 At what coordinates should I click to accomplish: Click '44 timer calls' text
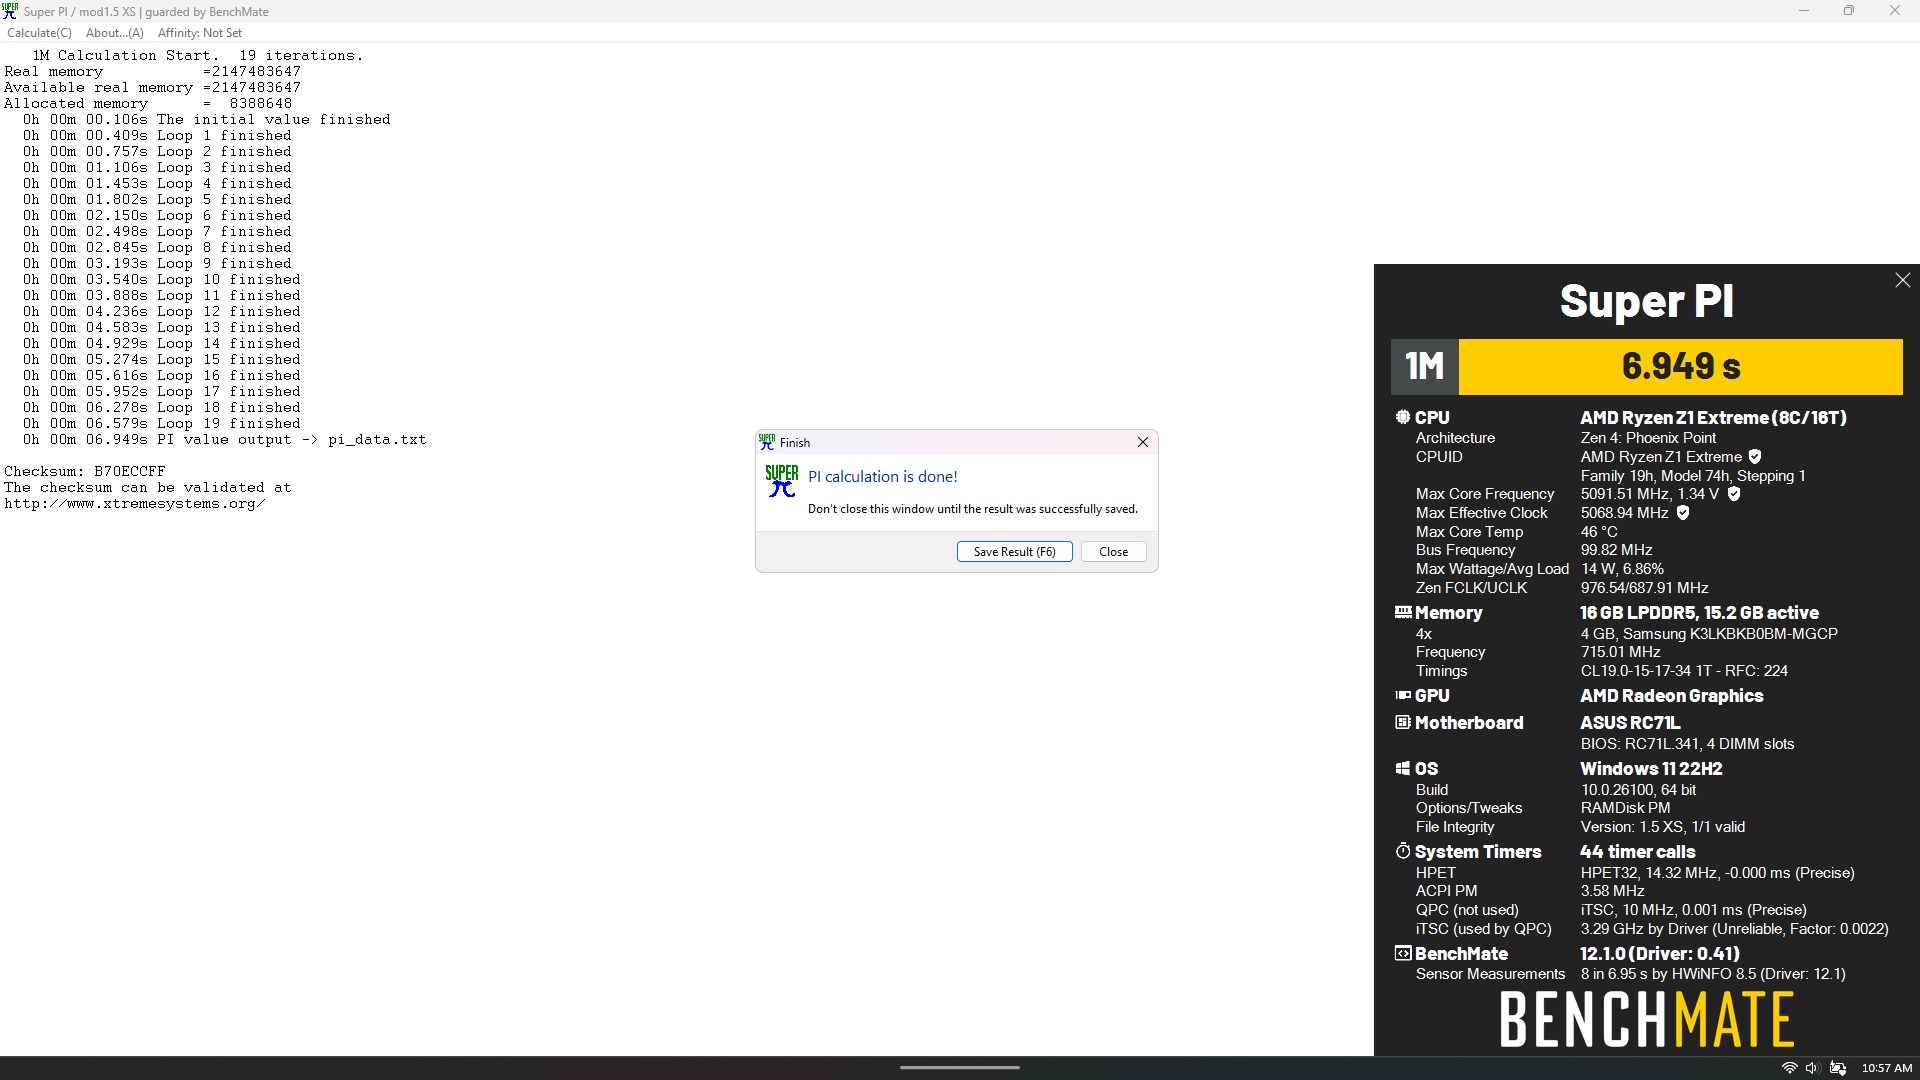[x=1638, y=852]
